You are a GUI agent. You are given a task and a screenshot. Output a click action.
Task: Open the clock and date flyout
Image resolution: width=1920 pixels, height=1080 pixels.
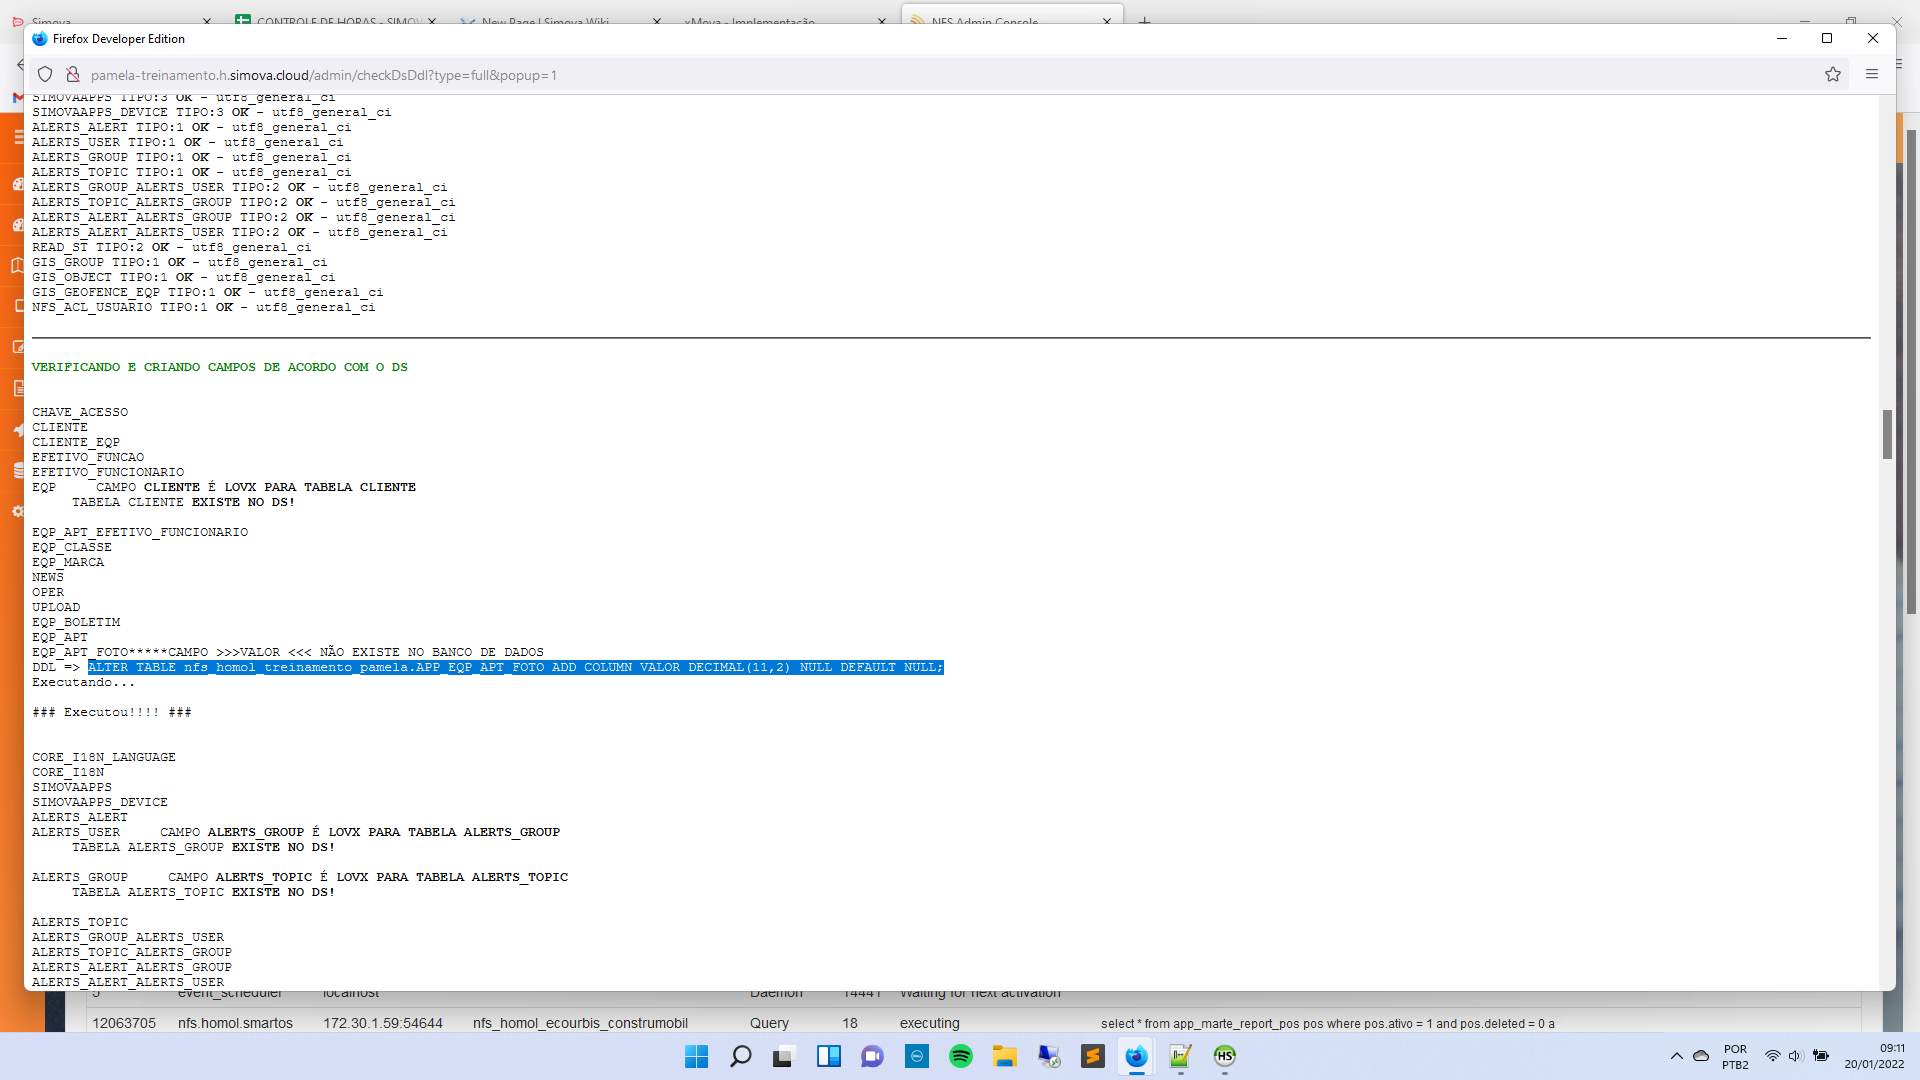tap(1874, 1057)
